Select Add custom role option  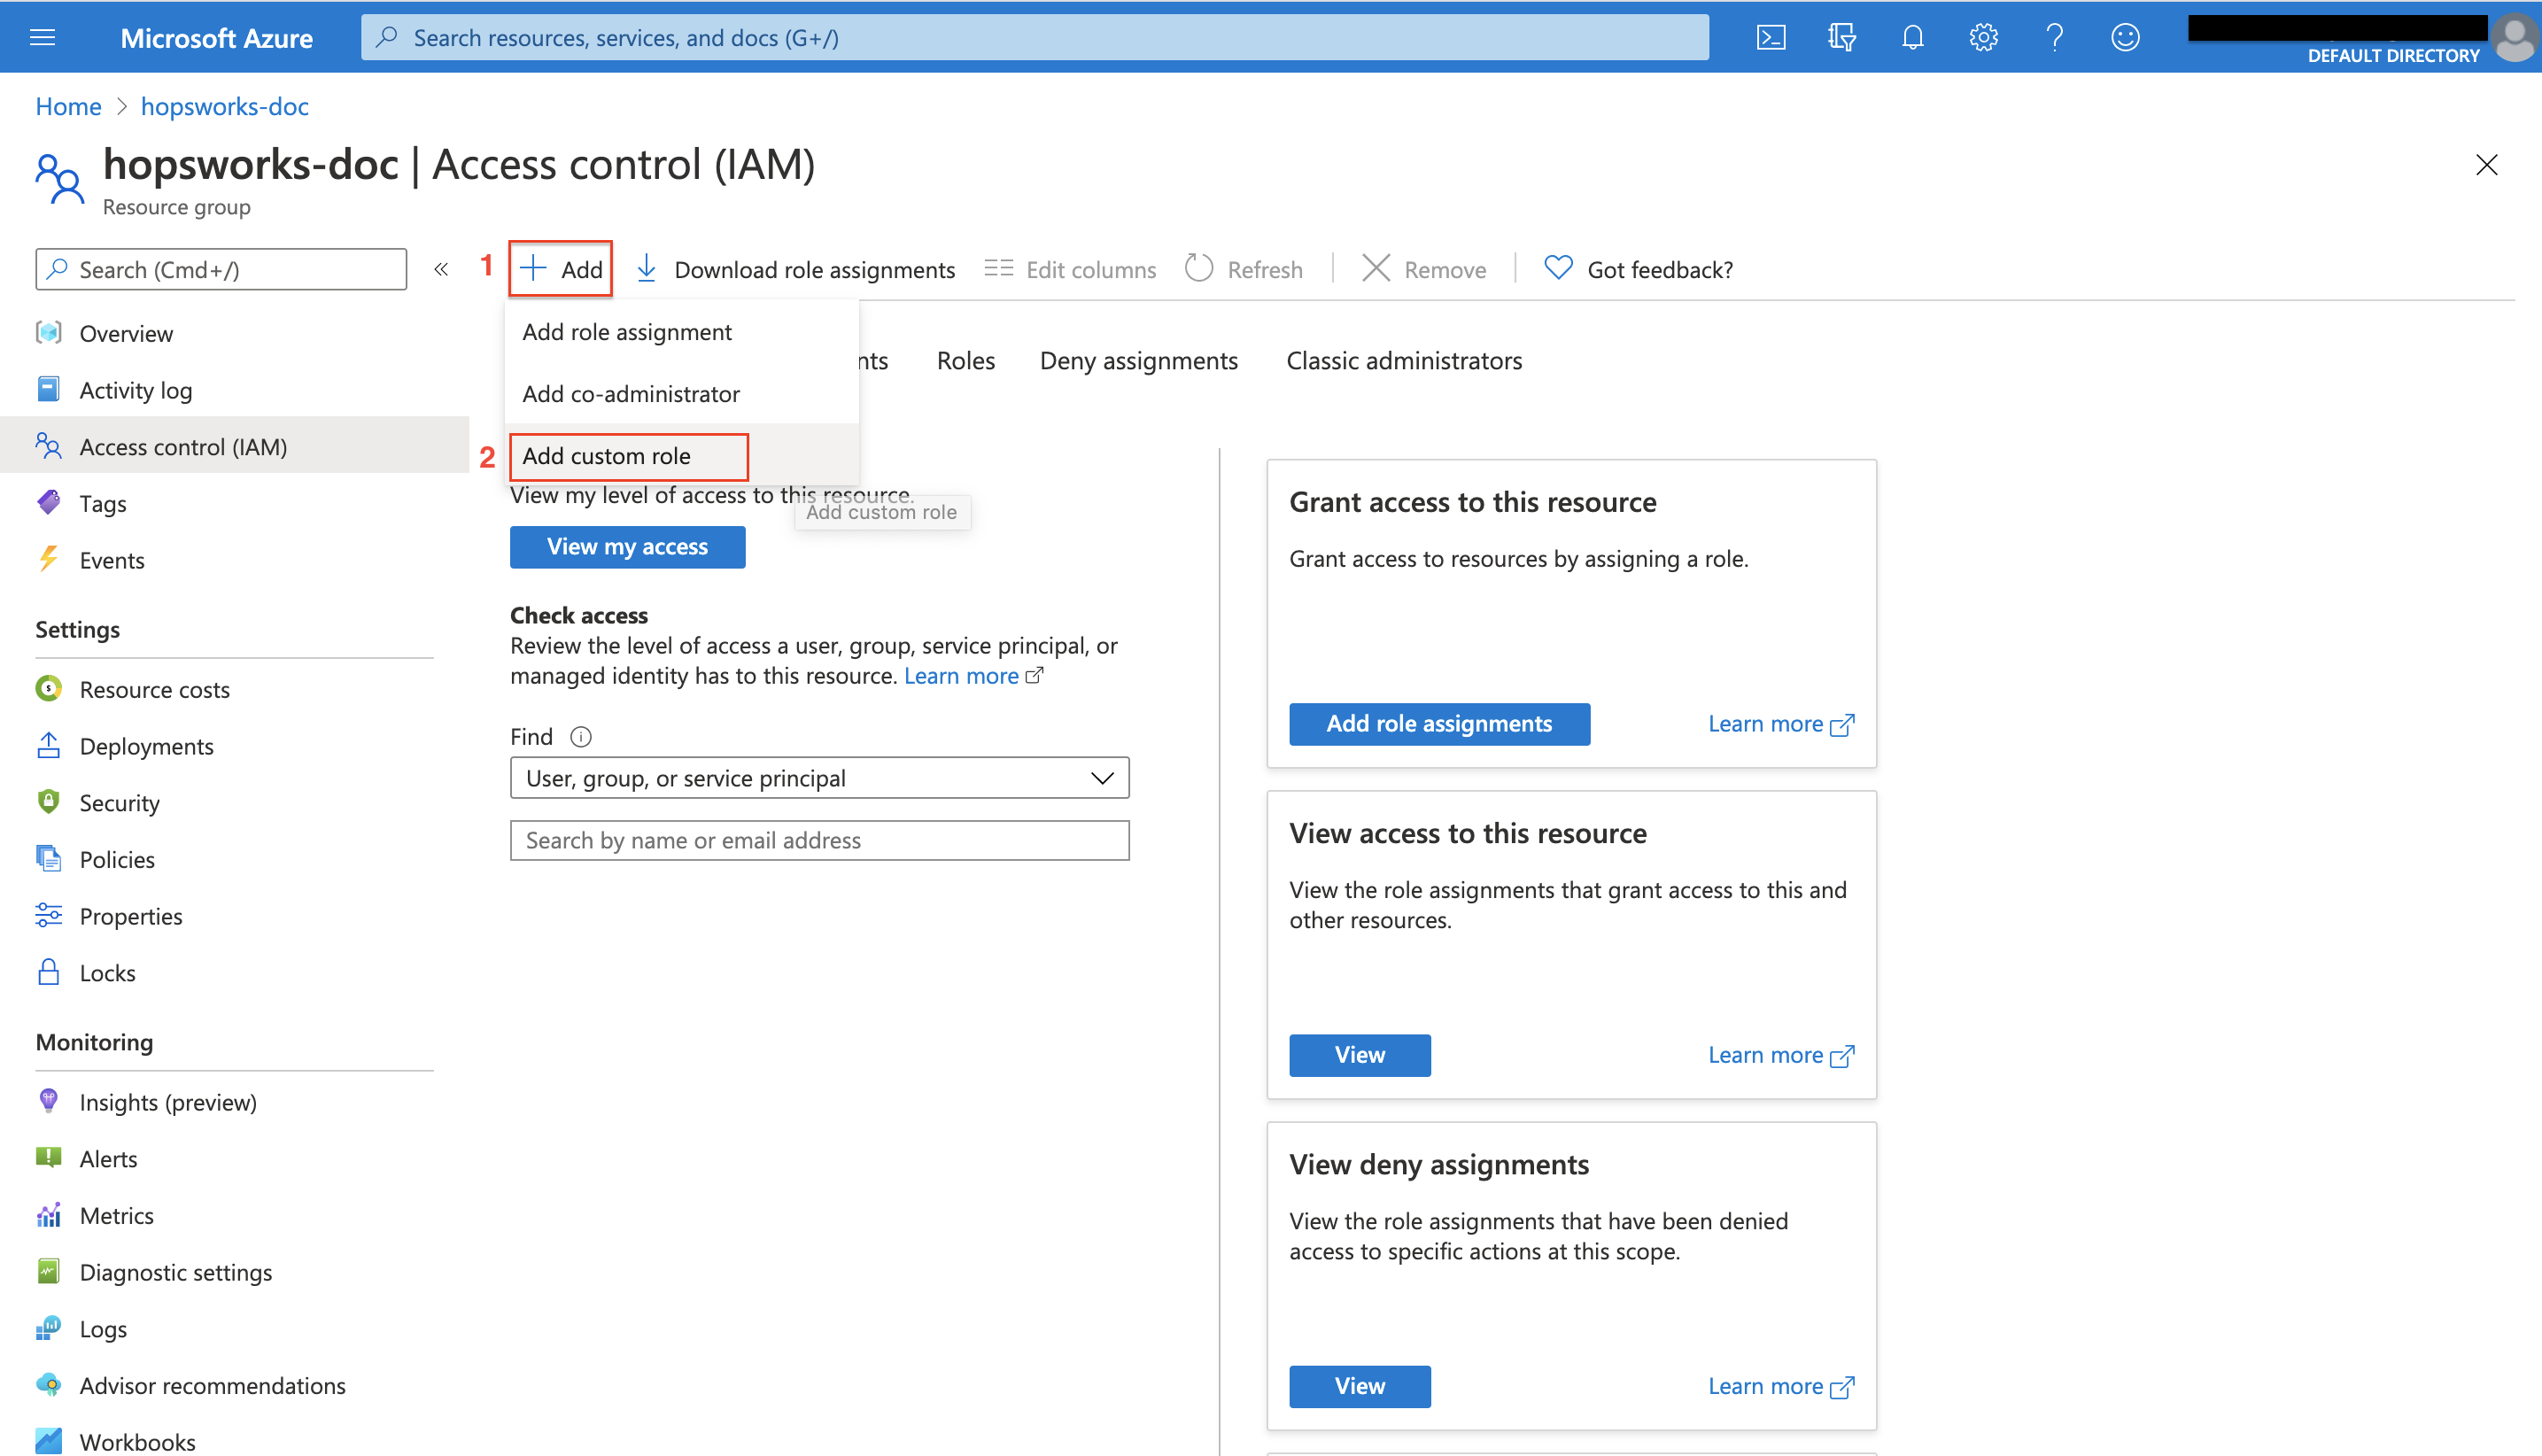604,455
